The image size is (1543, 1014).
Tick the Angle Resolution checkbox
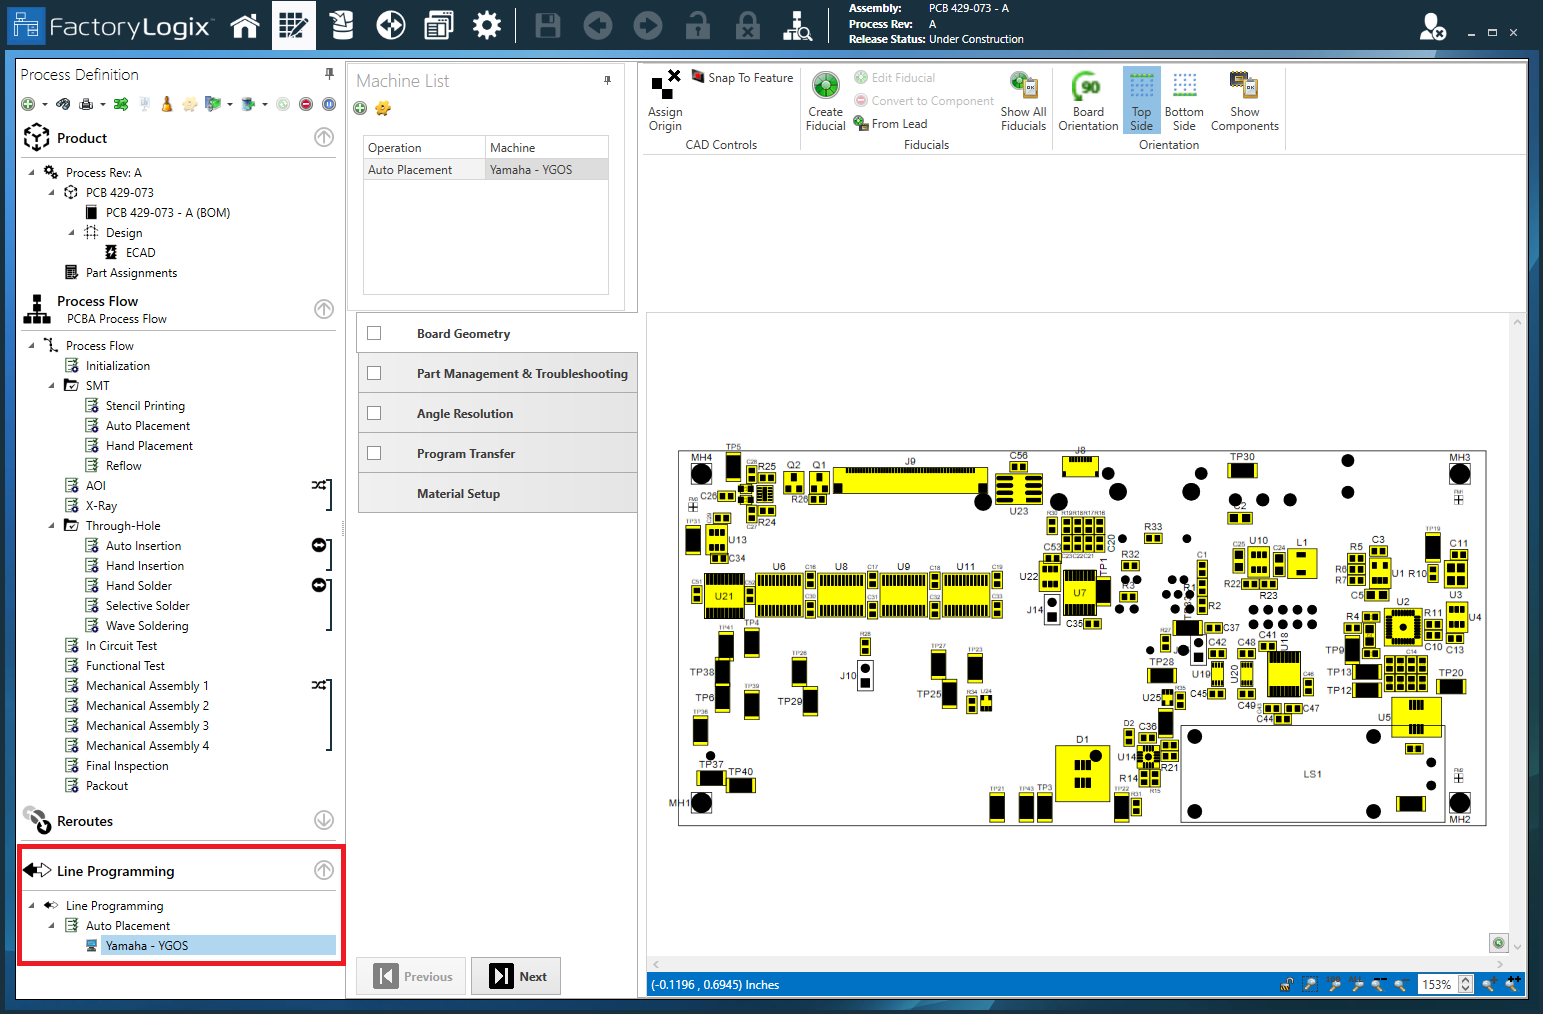coord(374,413)
